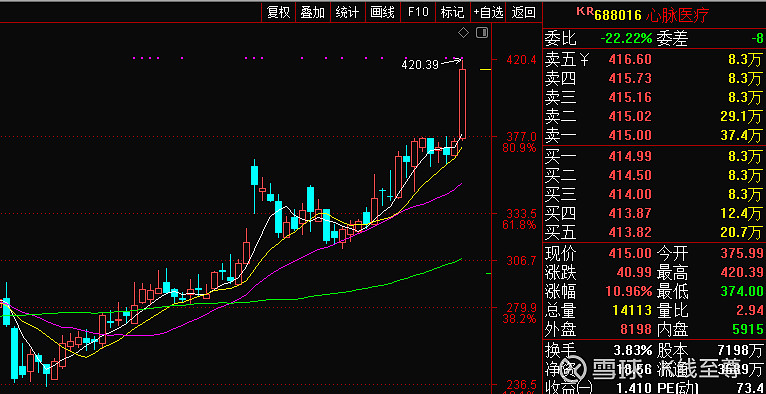This screenshot has width=766, height=394.
Task: Click the 涨跌 value 40.99
Action: coord(633,273)
